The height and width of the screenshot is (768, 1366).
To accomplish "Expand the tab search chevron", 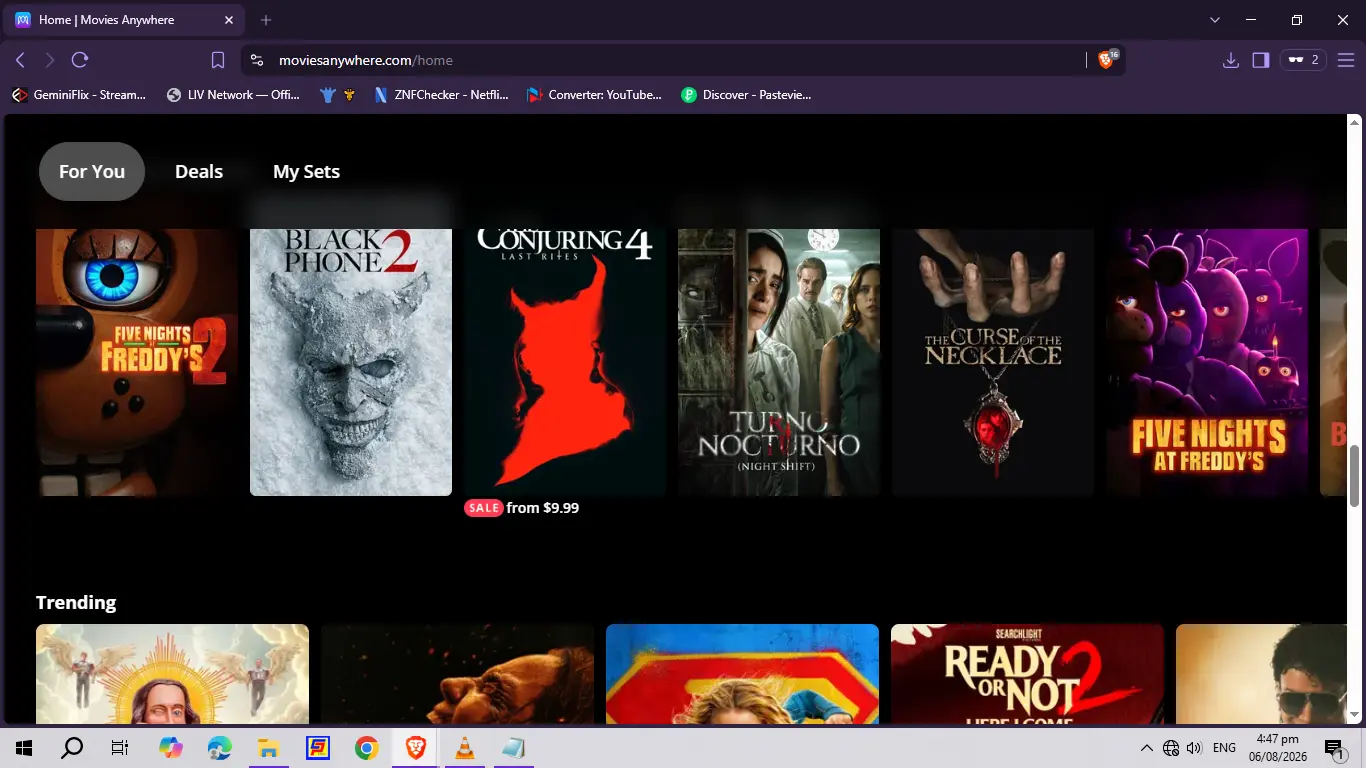I will point(1215,20).
